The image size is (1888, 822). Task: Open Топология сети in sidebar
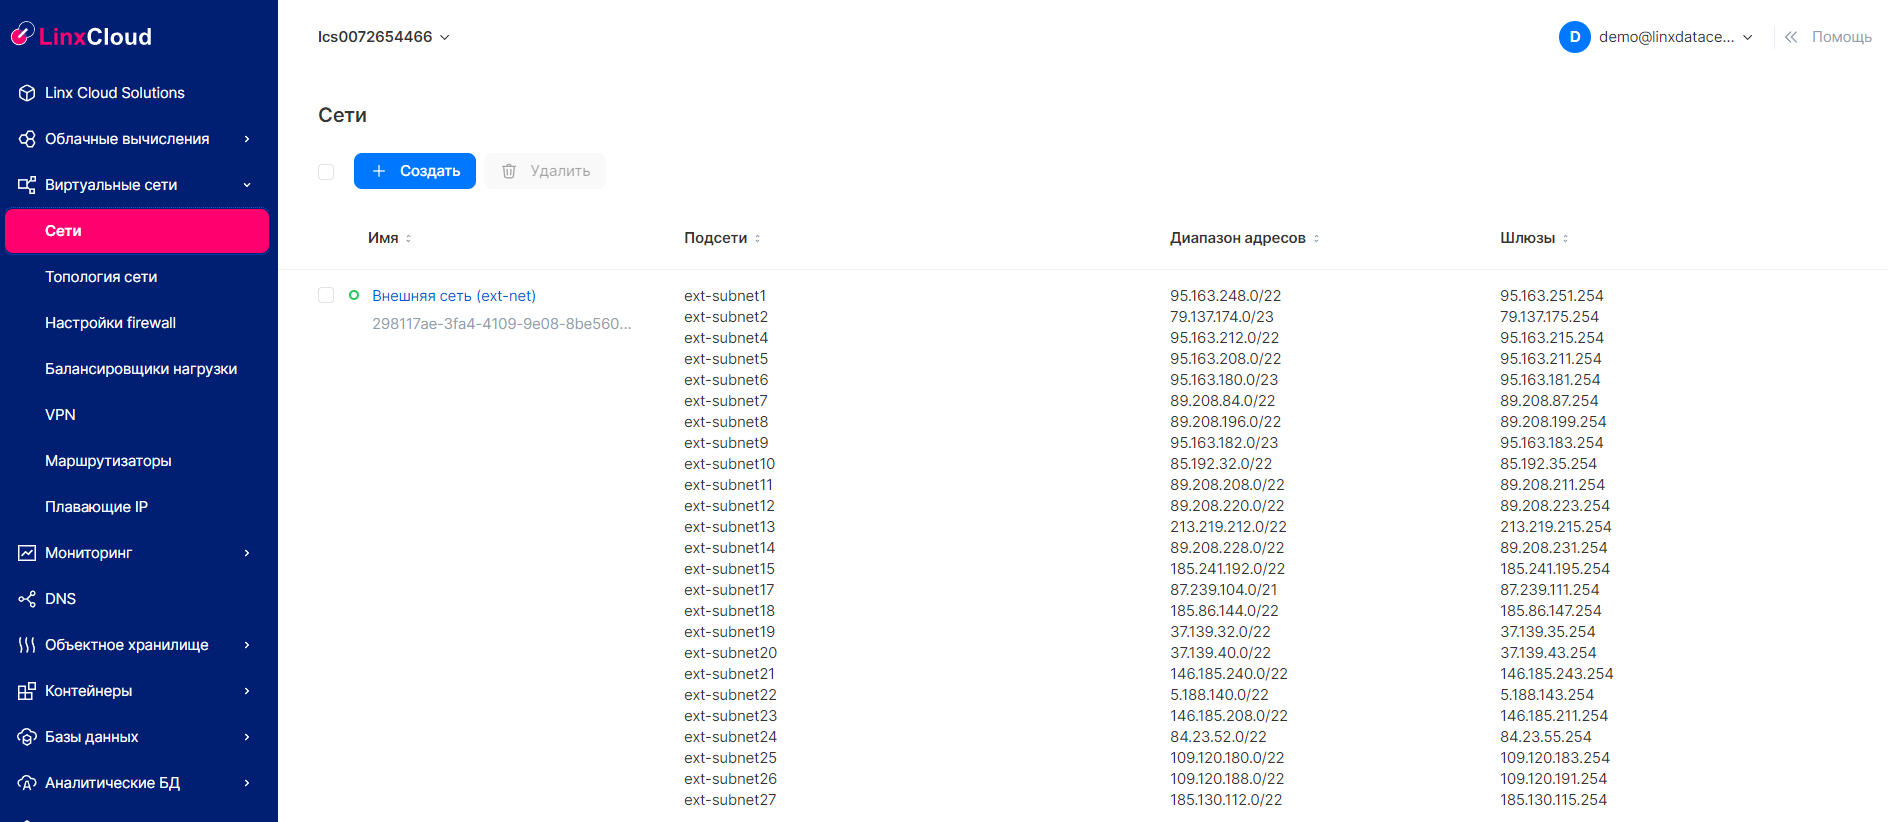[101, 277]
